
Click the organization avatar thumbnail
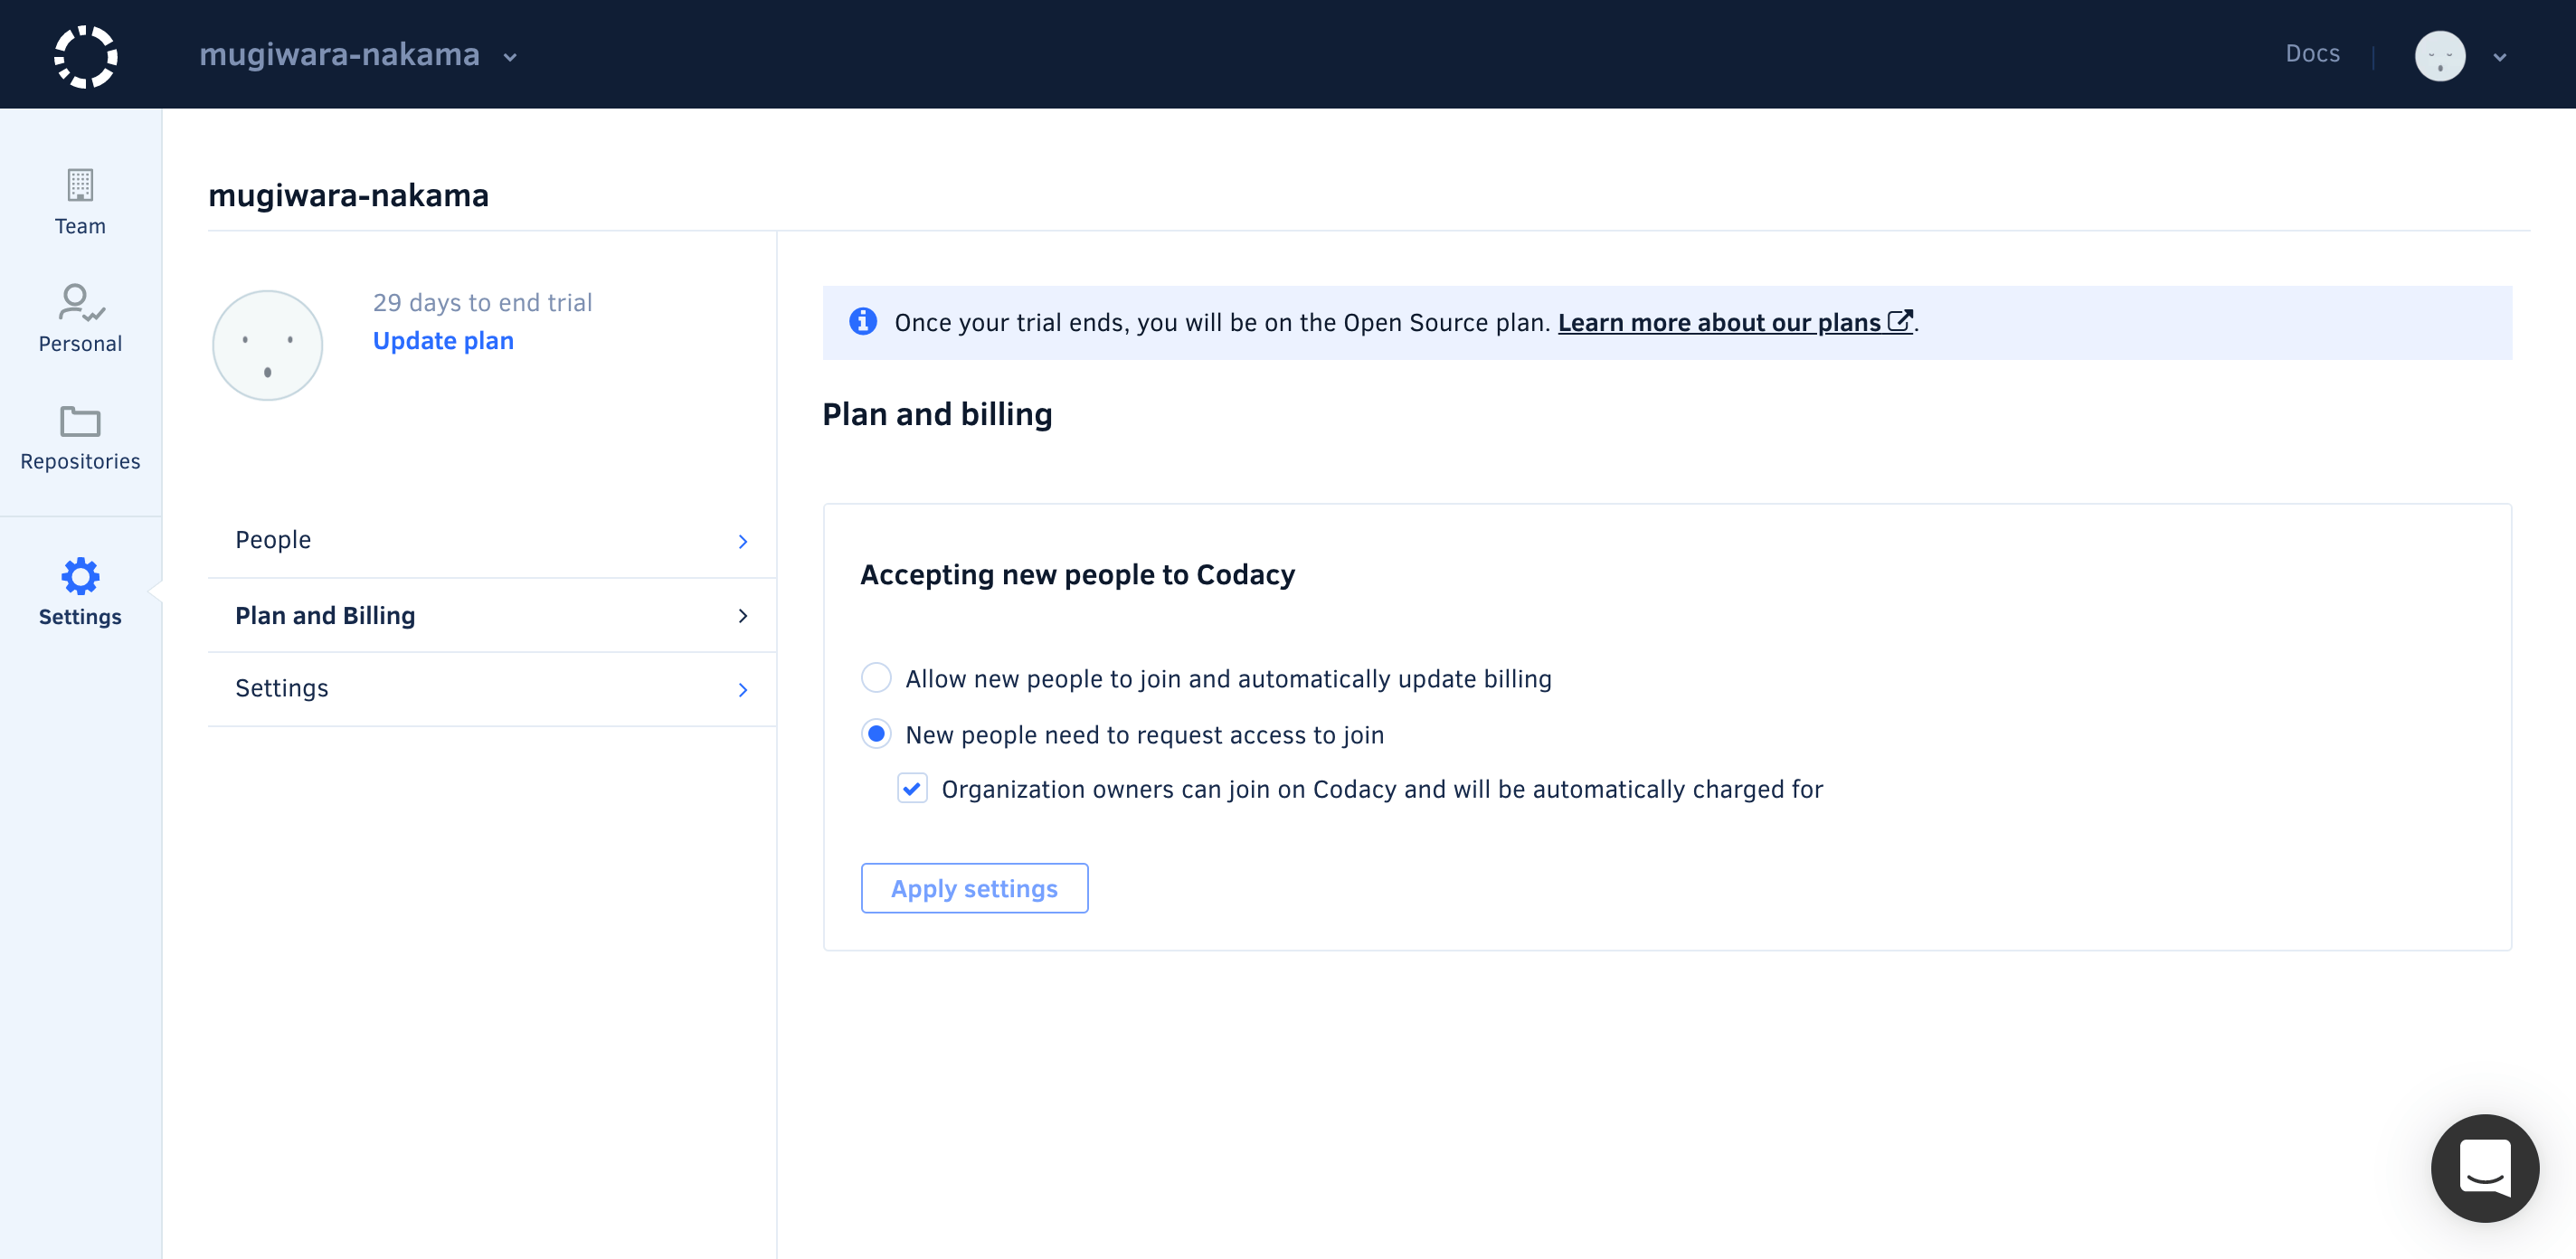267,345
